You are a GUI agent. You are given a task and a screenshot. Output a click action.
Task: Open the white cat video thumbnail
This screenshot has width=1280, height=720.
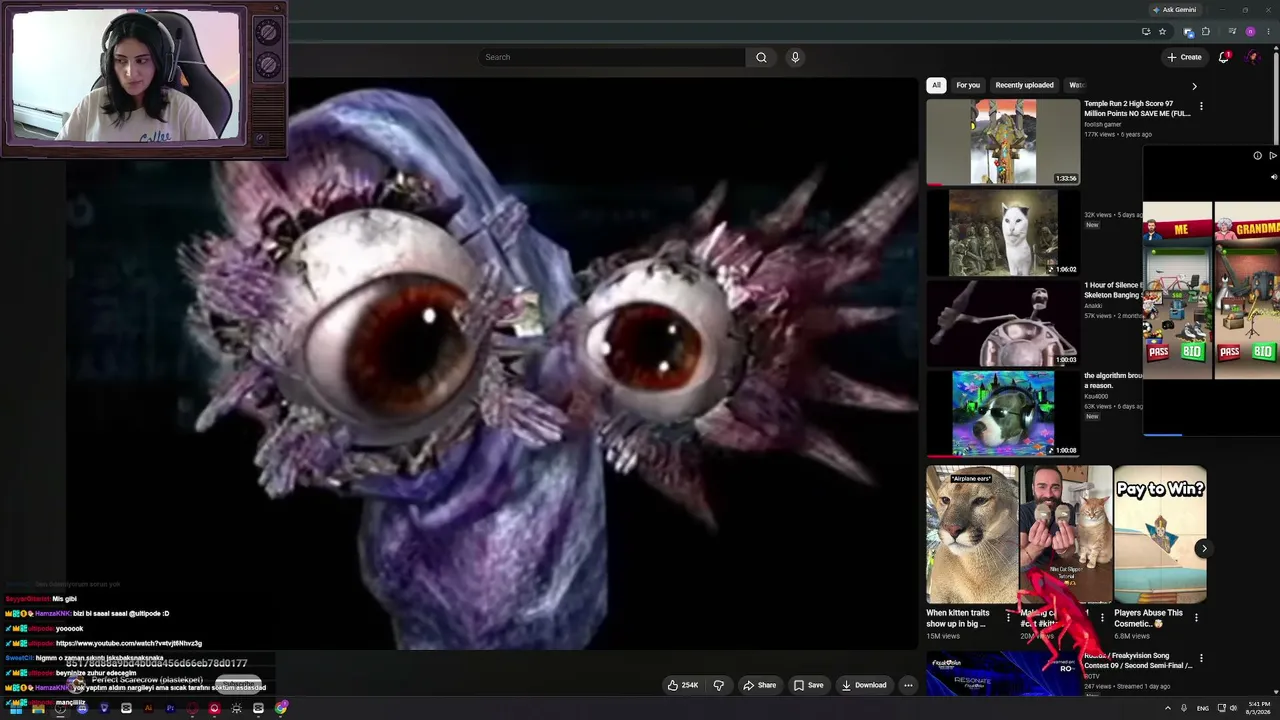(x=1003, y=232)
